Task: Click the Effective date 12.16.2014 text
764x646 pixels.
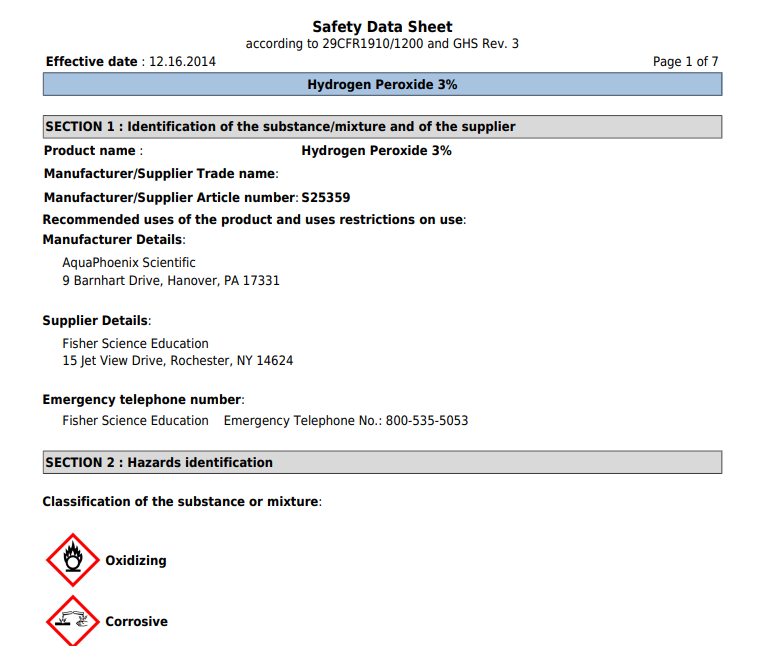Action: (x=131, y=62)
